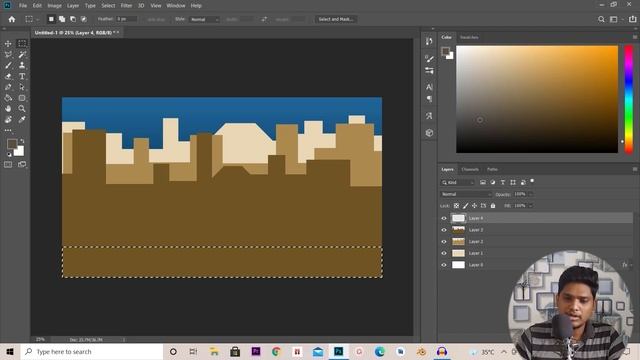Open the History panel icon
The height and width of the screenshot is (360, 640).
[x=429, y=41]
